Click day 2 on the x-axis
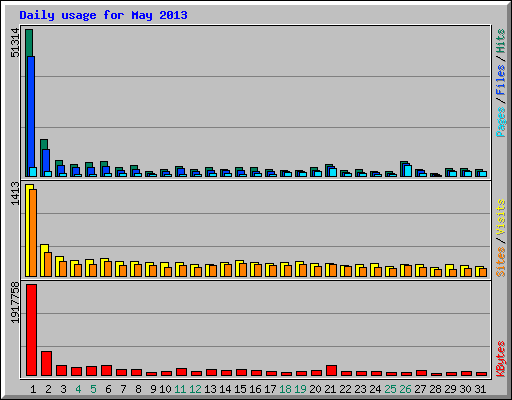This screenshot has width=512, height=400. (x=48, y=389)
